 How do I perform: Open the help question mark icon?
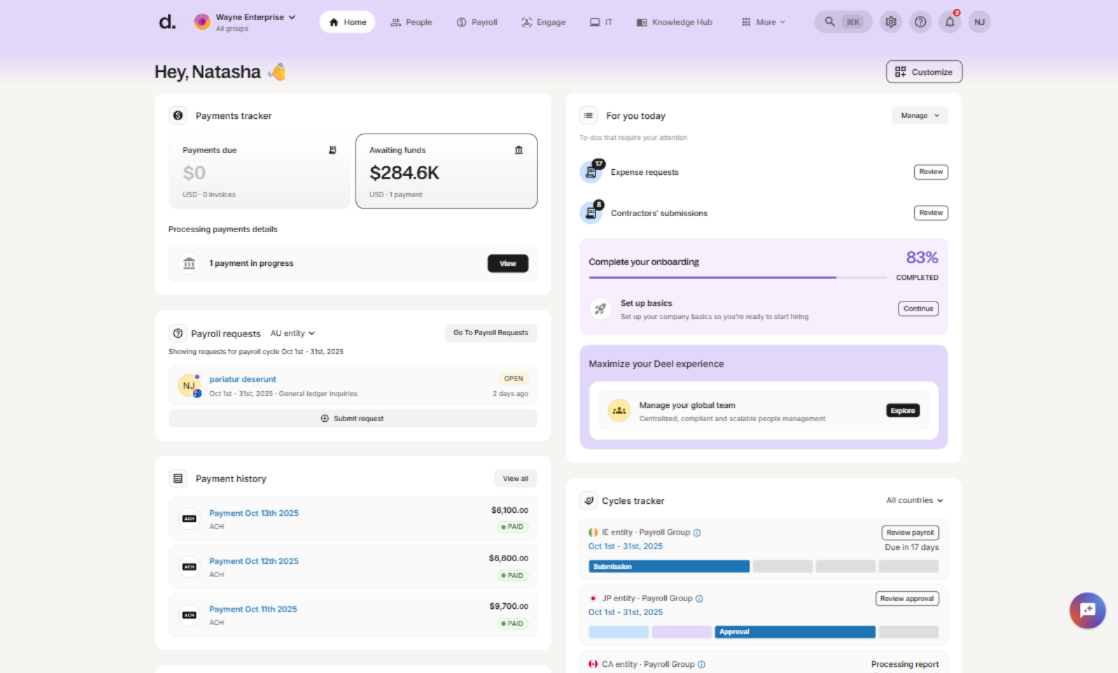coord(920,22)
